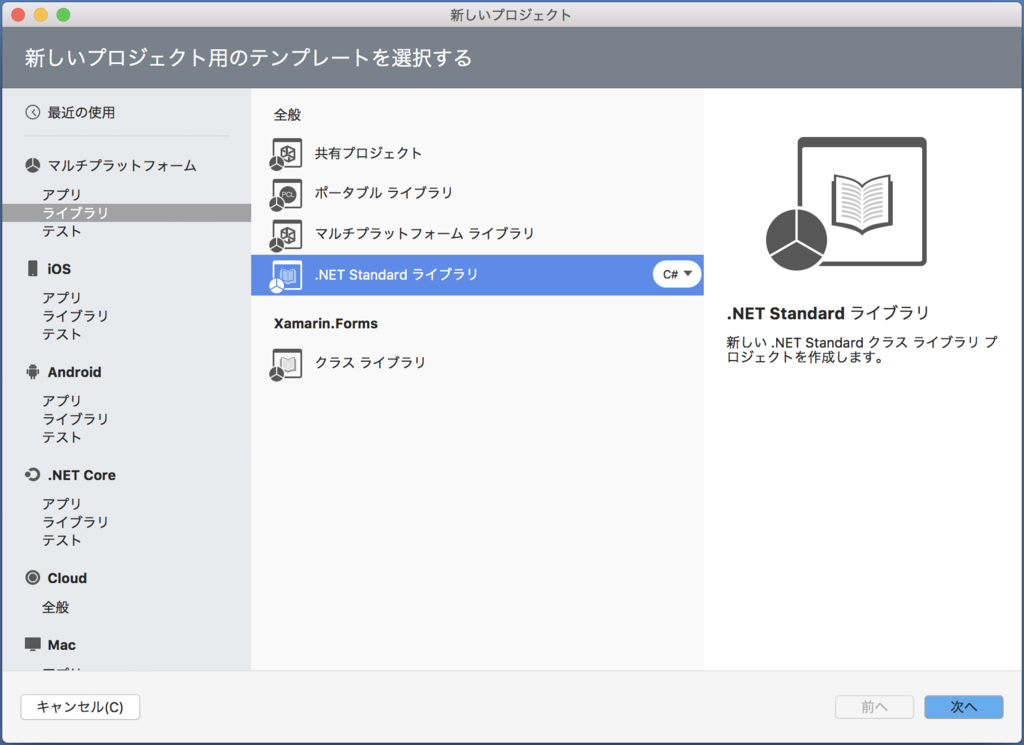Select iOS category heading
This screenshot has height=745, width=1024.
[x=59, y=269]
